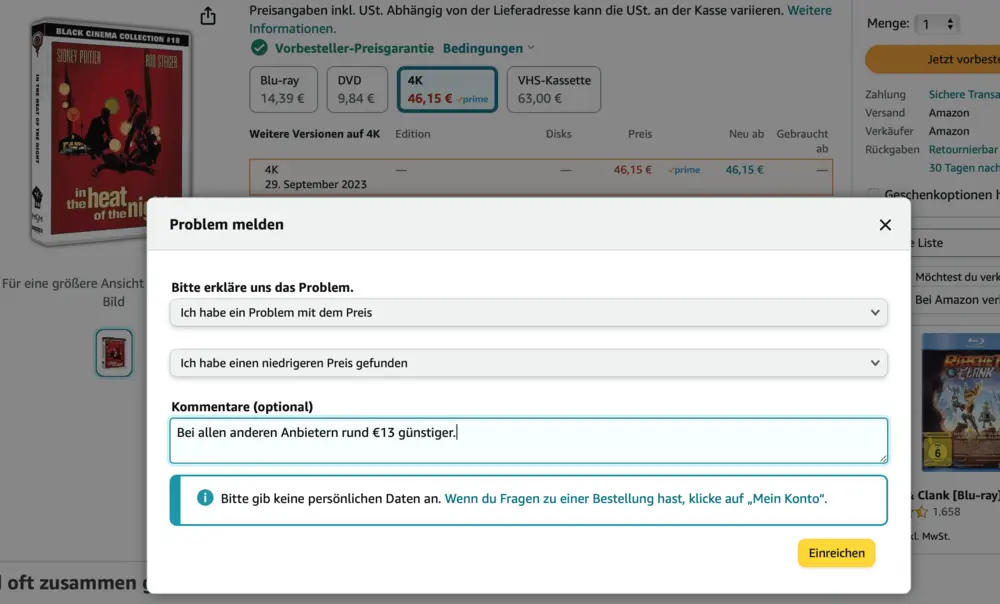Close the Problem melden dialog
Image resolution: width=1000 pixels, height=604 pixels.
pyautogui.click(x=885, y=225)
